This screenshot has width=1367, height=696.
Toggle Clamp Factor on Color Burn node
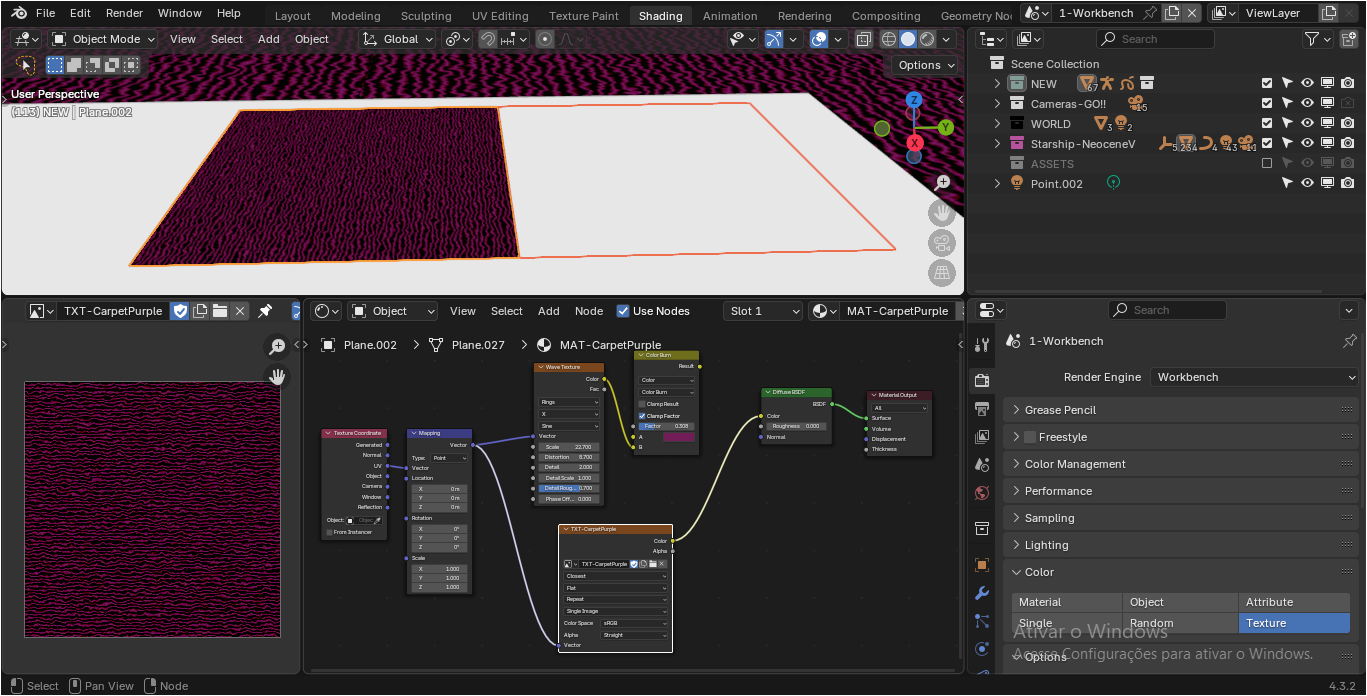642,416
